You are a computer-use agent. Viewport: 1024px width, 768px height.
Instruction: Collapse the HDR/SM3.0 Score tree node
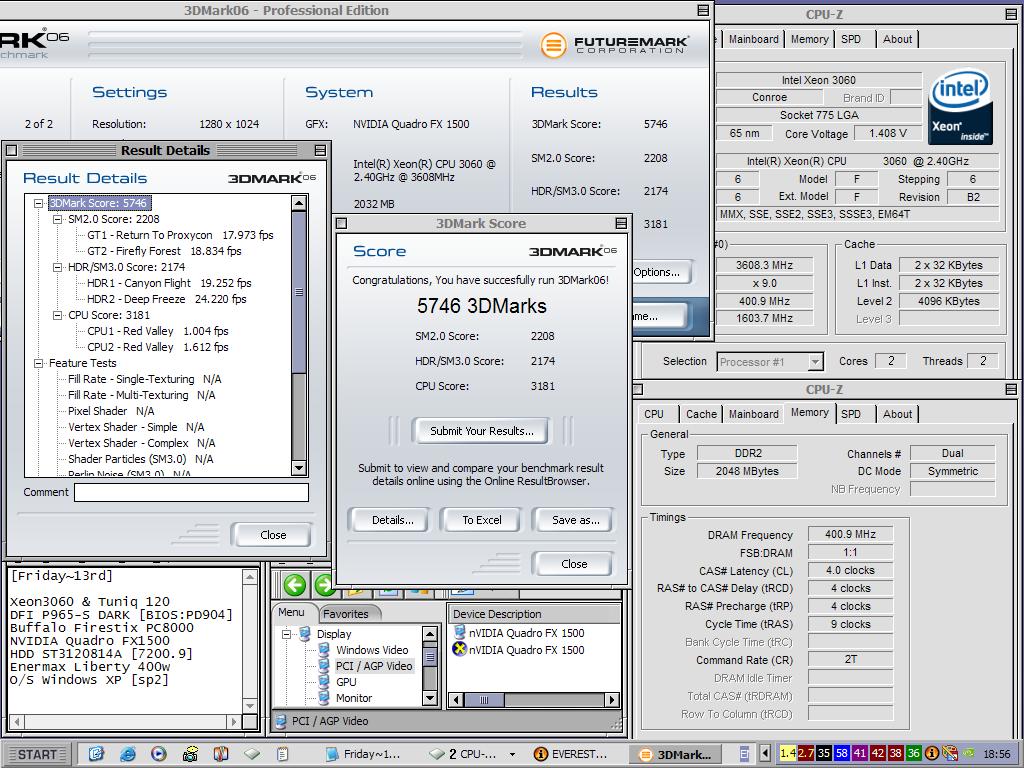pyautogui.click(x=57, y=267)
